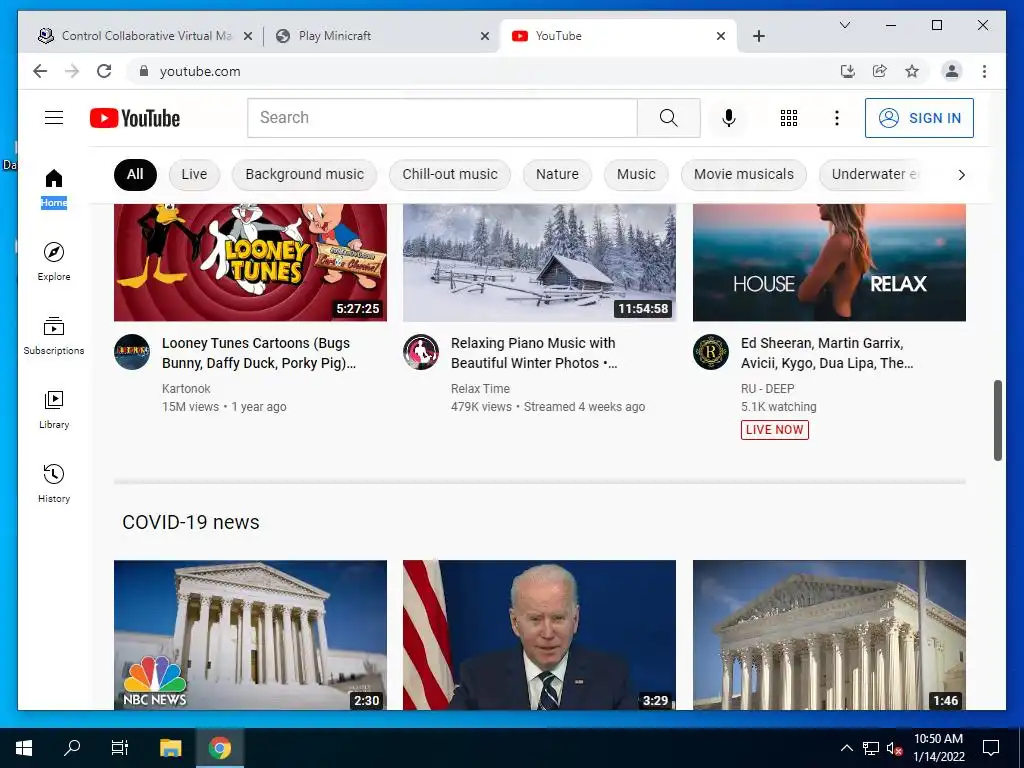Show more category chips with the arrow

[961, 174]
